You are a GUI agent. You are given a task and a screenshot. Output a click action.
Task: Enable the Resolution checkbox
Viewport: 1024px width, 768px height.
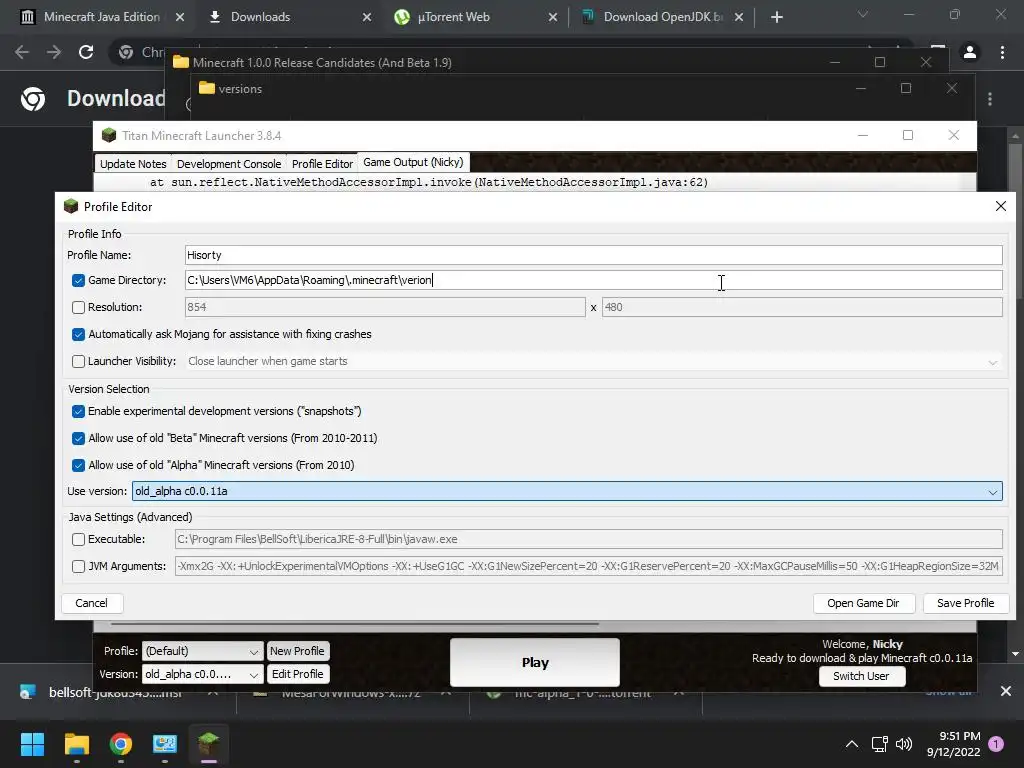78,307
